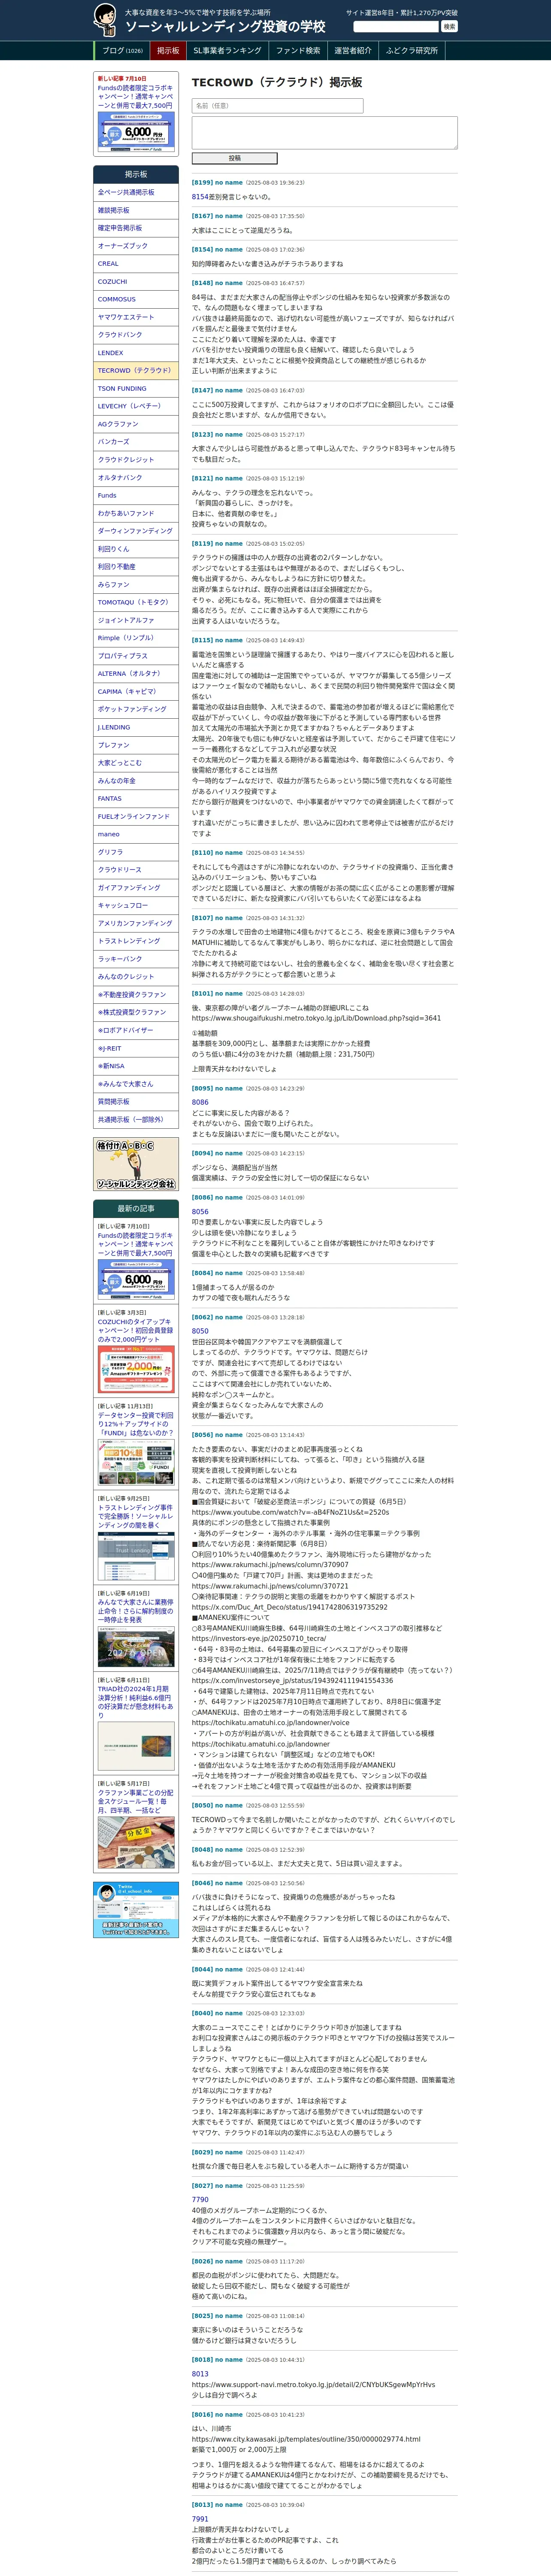Open the maneo board link
This screenshot has width=551, height=2576.
click(x=136, y=834)
